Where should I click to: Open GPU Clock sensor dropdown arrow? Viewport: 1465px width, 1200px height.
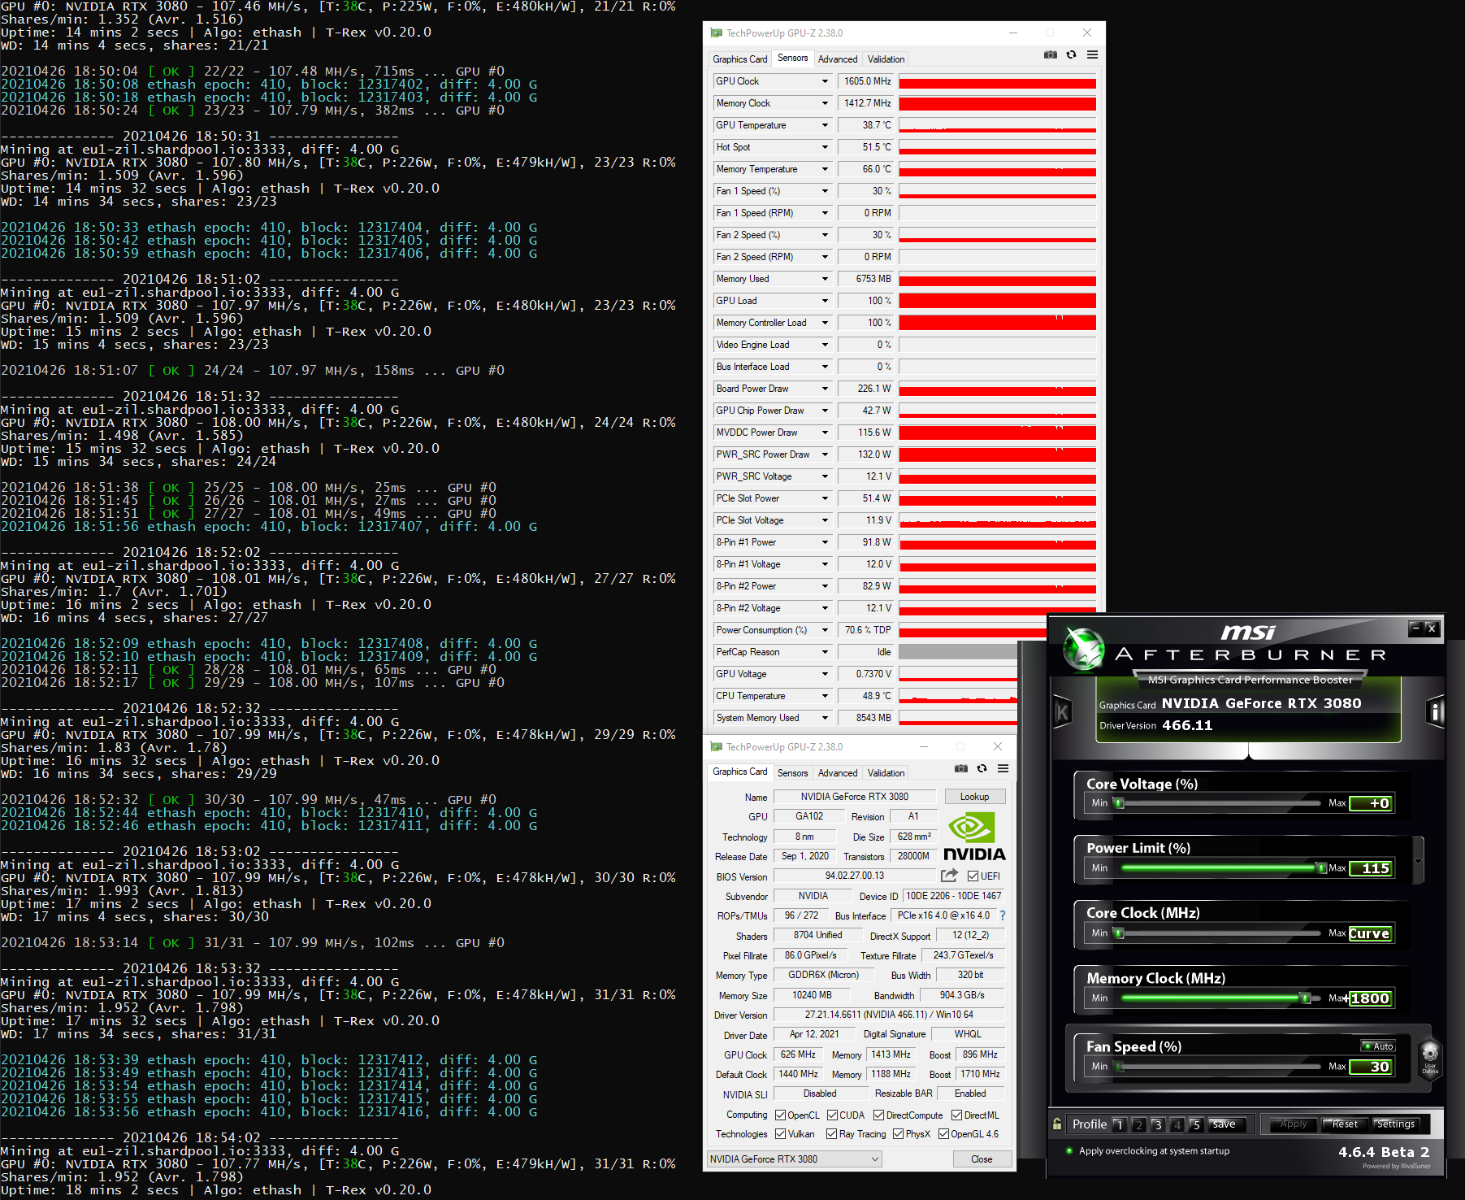[x=825, y=81]
